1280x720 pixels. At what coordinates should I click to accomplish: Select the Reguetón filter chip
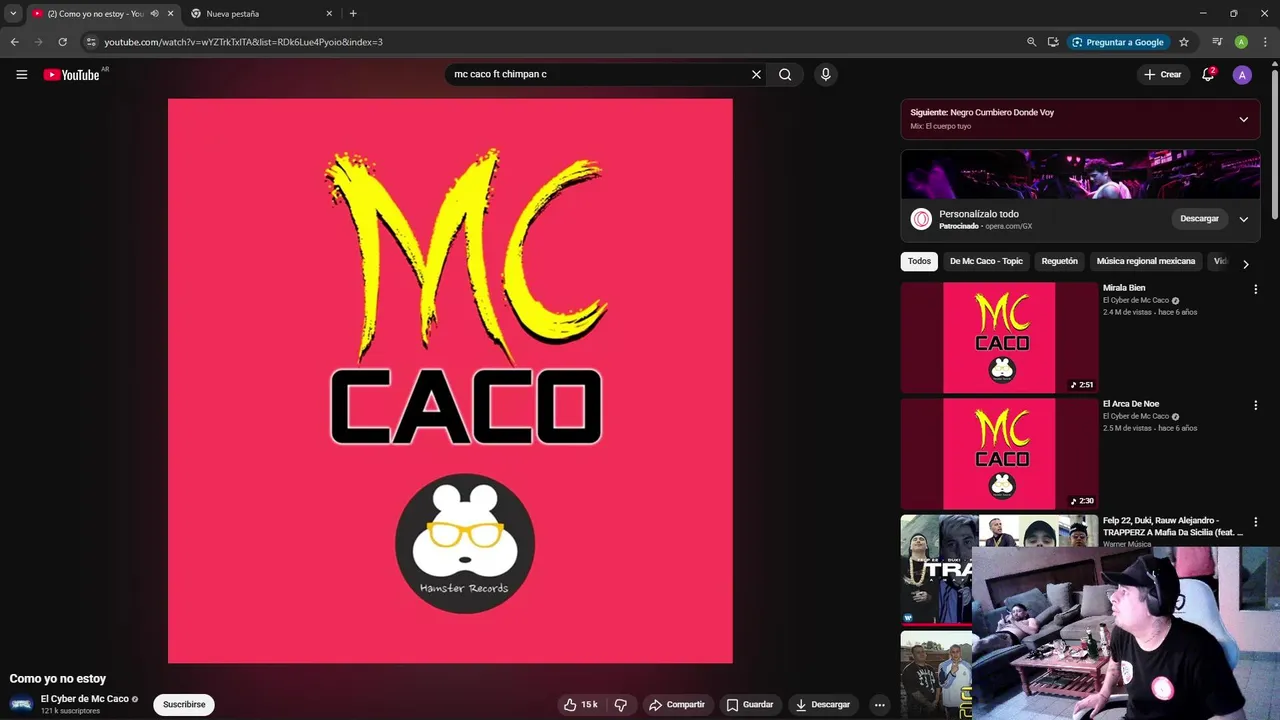pos(1059,261)
